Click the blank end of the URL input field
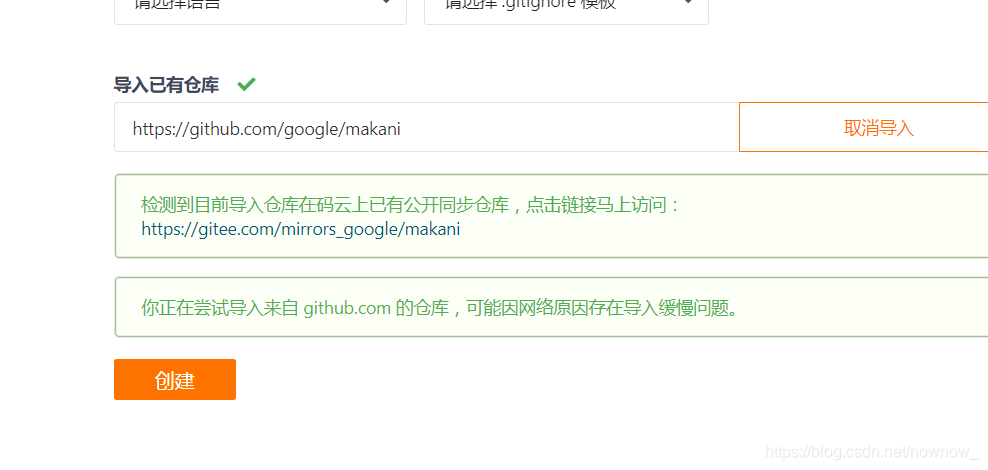 [x=567, y=127]
